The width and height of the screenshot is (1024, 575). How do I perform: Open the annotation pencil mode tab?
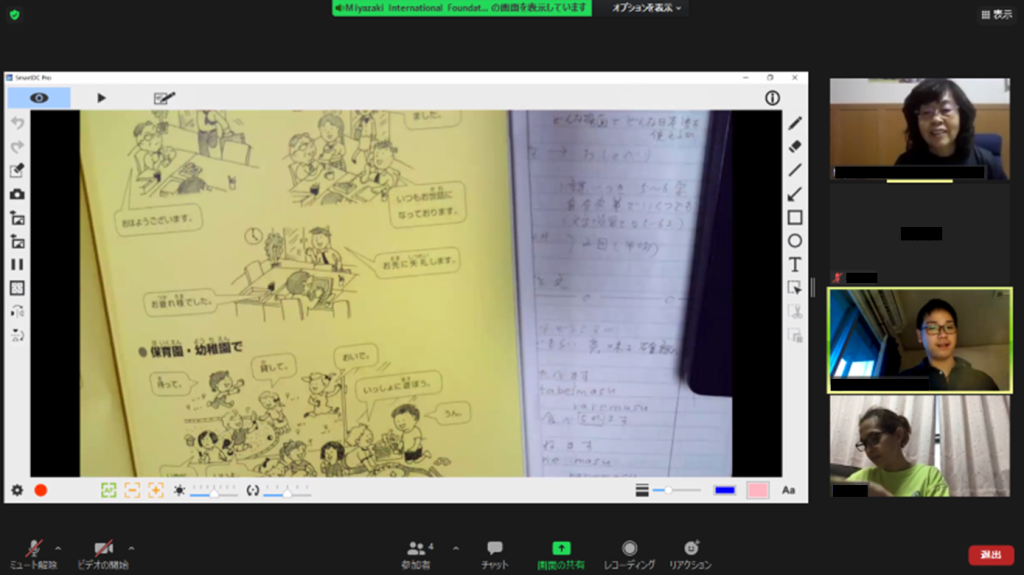point(164,98)
